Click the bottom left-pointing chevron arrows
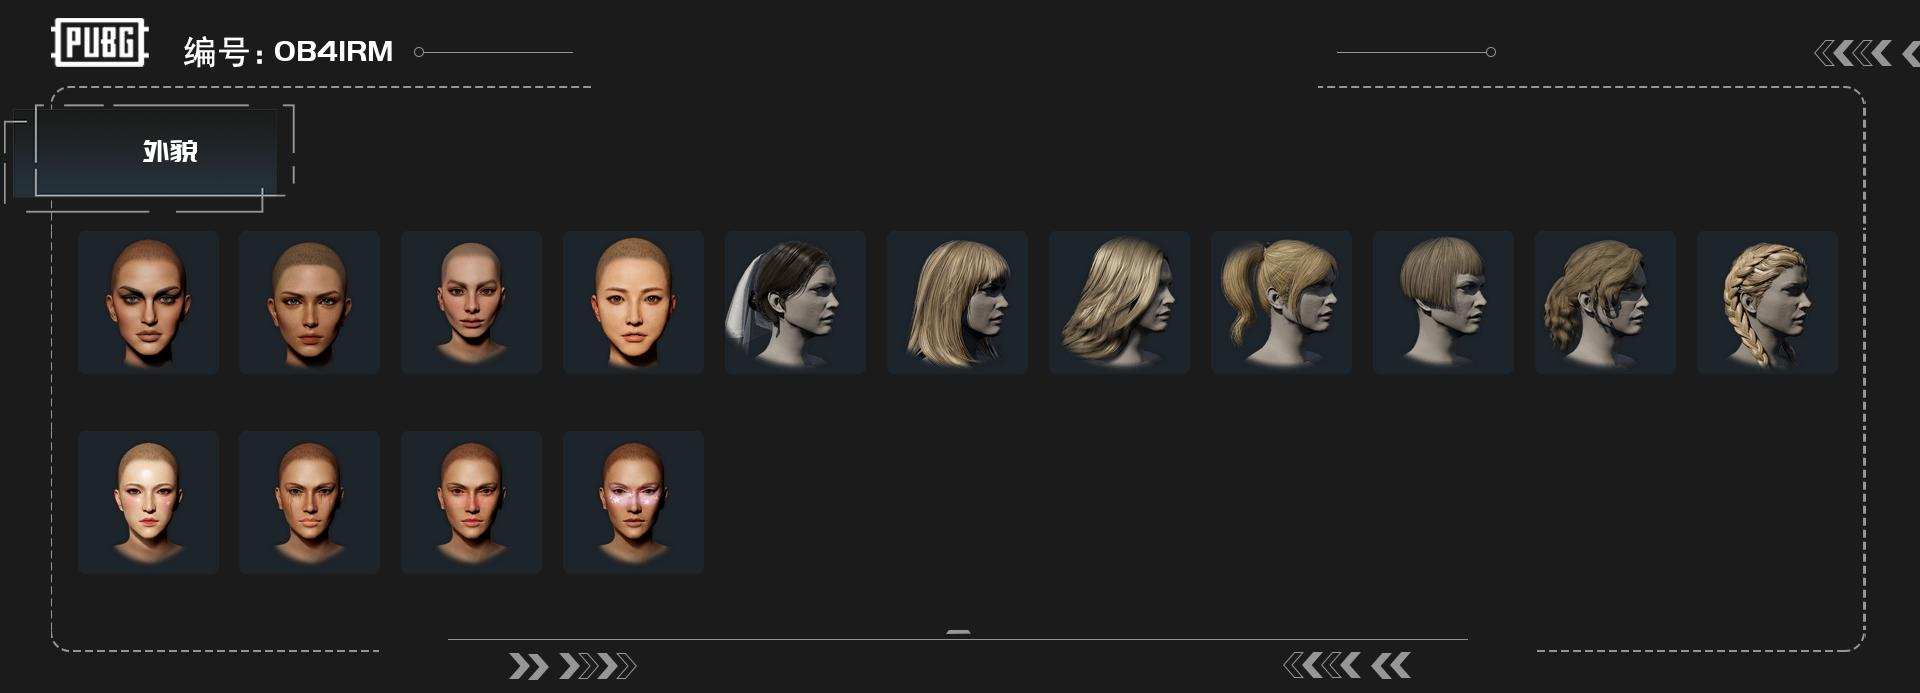 (x=1347, y=665)
